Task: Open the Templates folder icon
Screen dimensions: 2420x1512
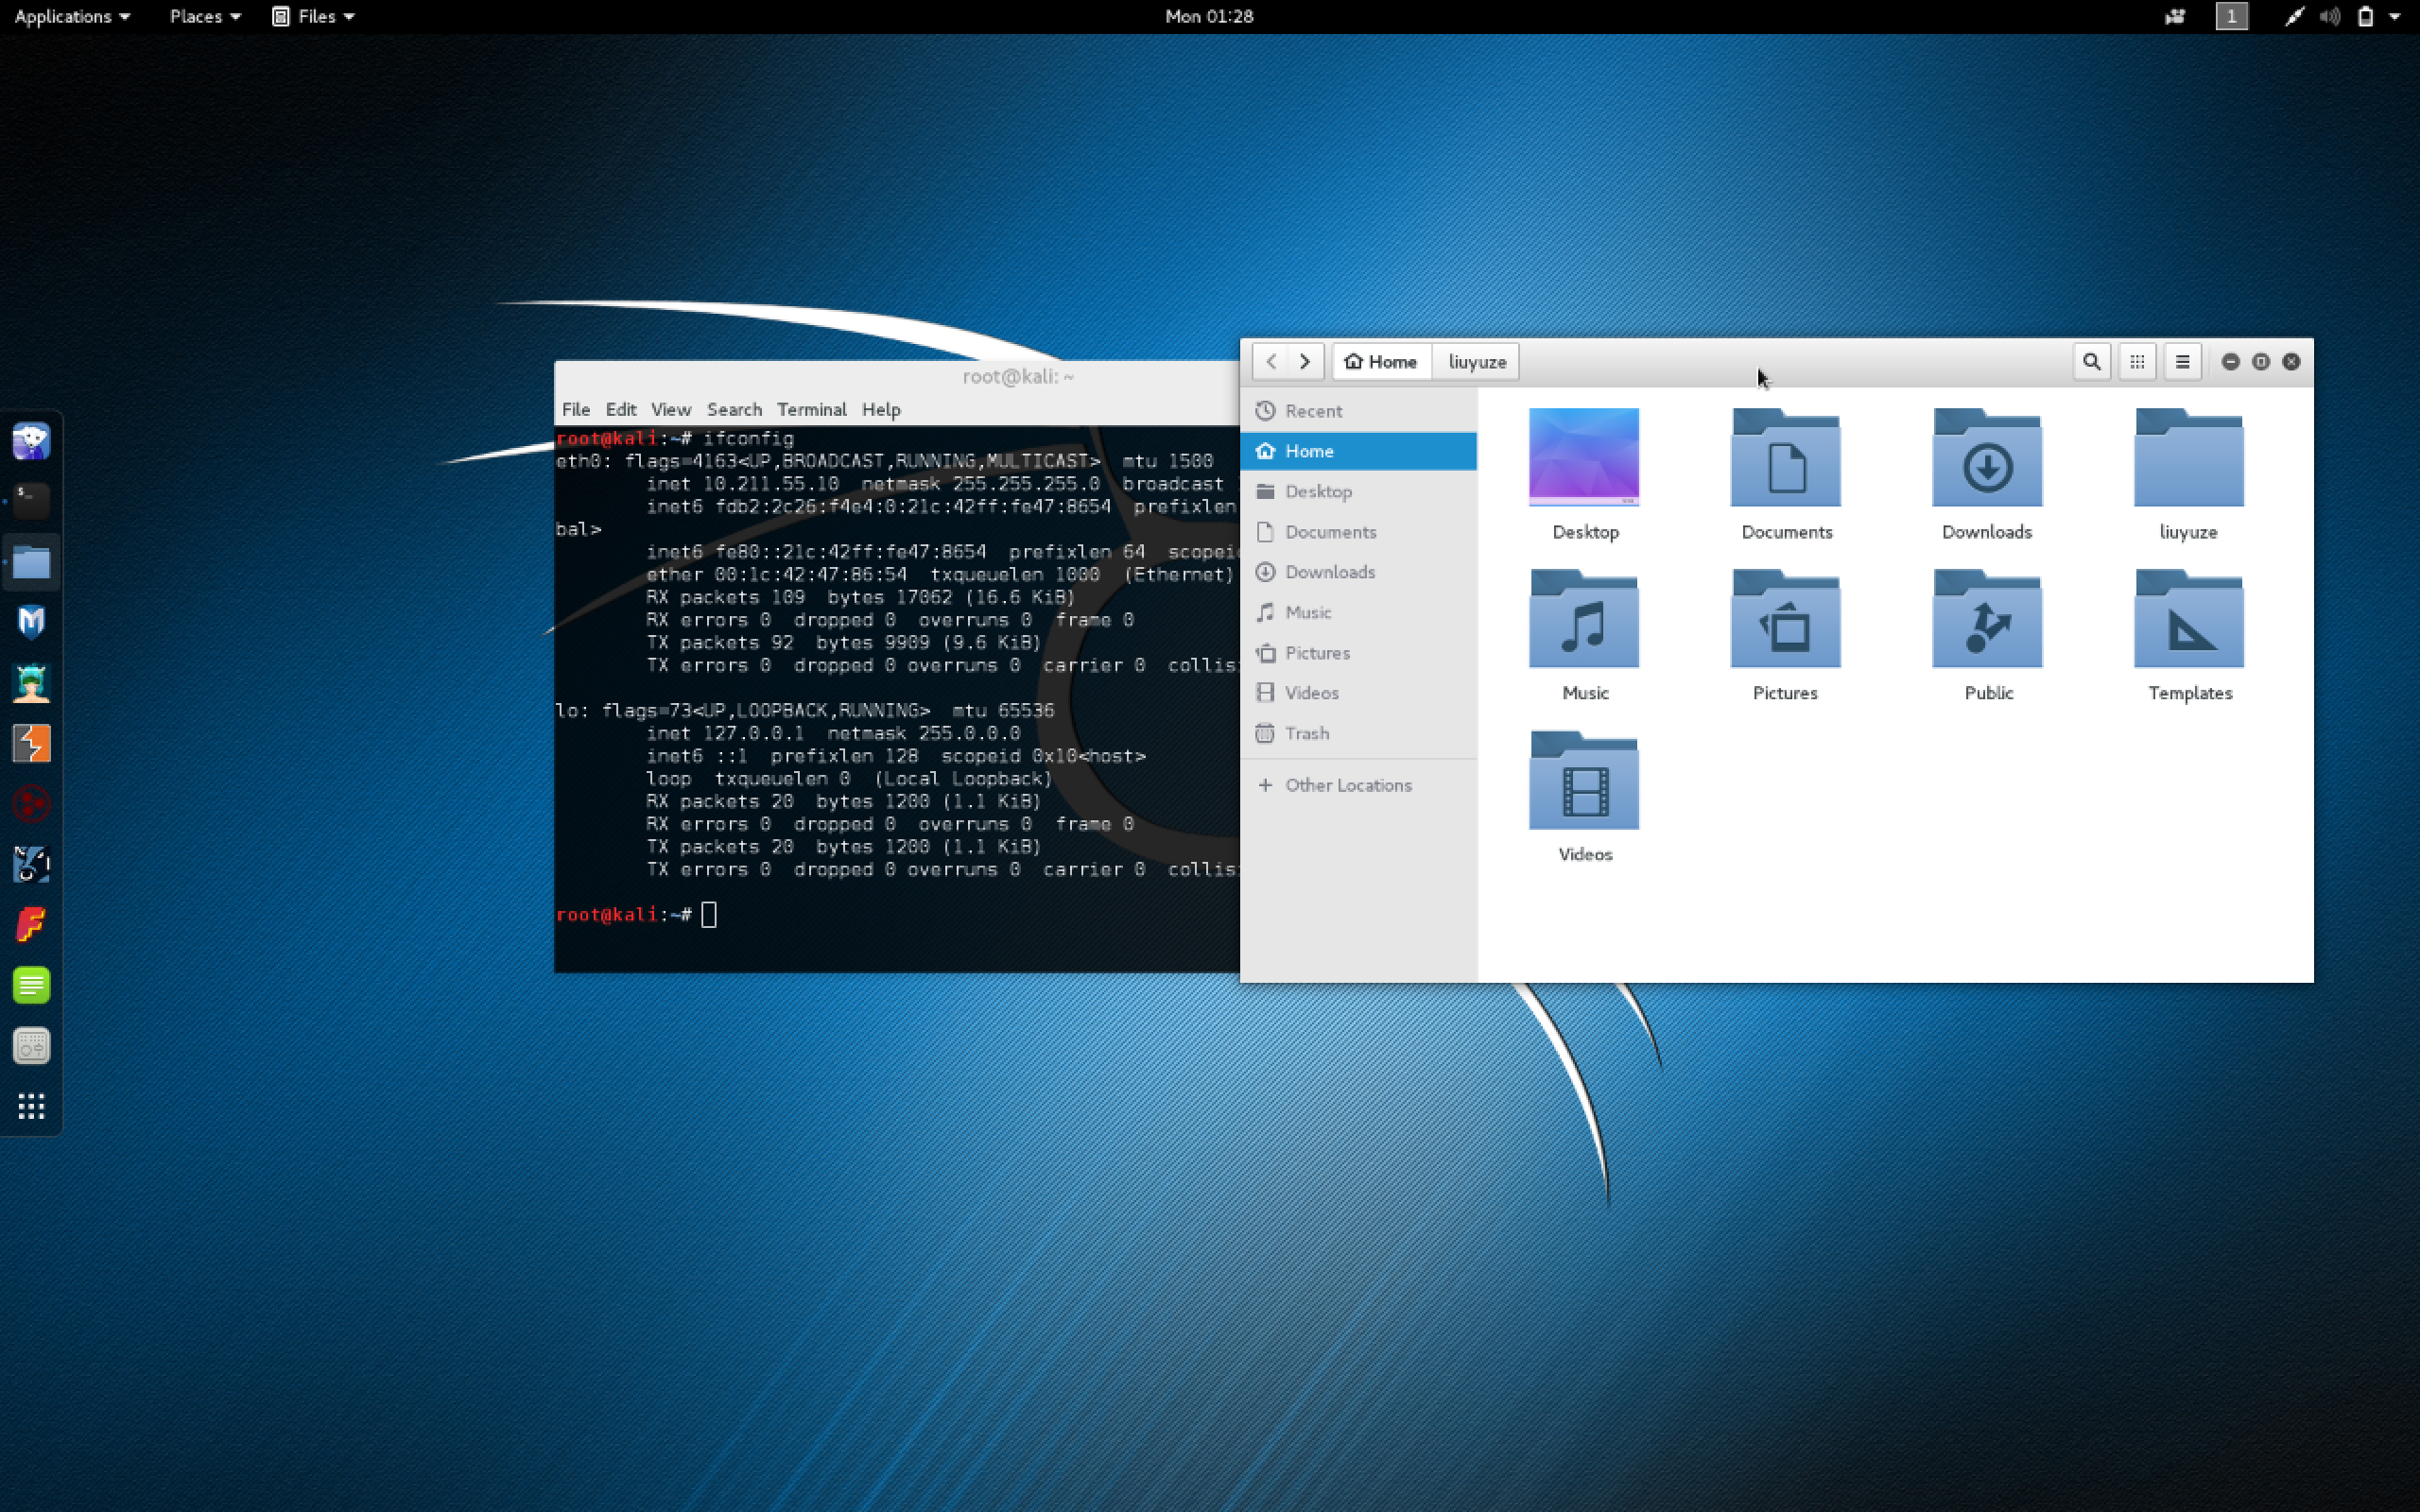Action: pos(2188,619)
